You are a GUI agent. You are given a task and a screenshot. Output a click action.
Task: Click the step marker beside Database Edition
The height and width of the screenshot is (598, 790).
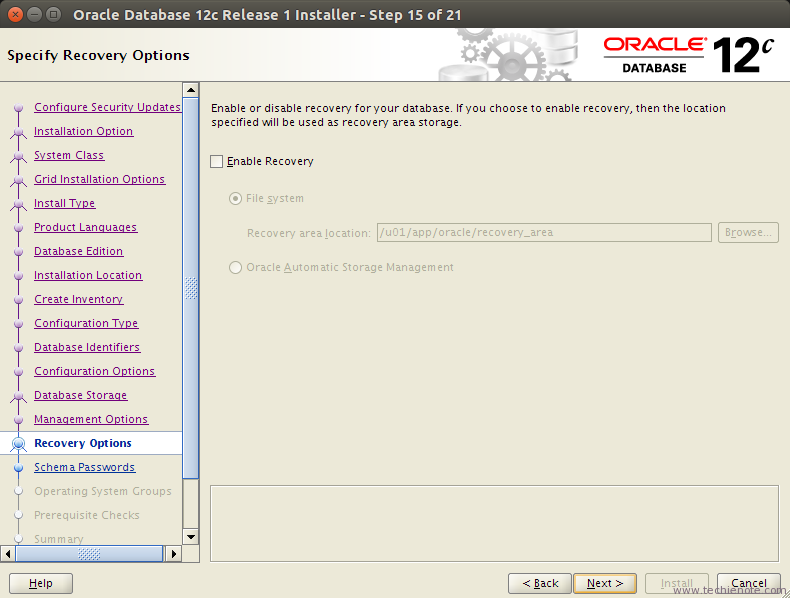[19, 251]
